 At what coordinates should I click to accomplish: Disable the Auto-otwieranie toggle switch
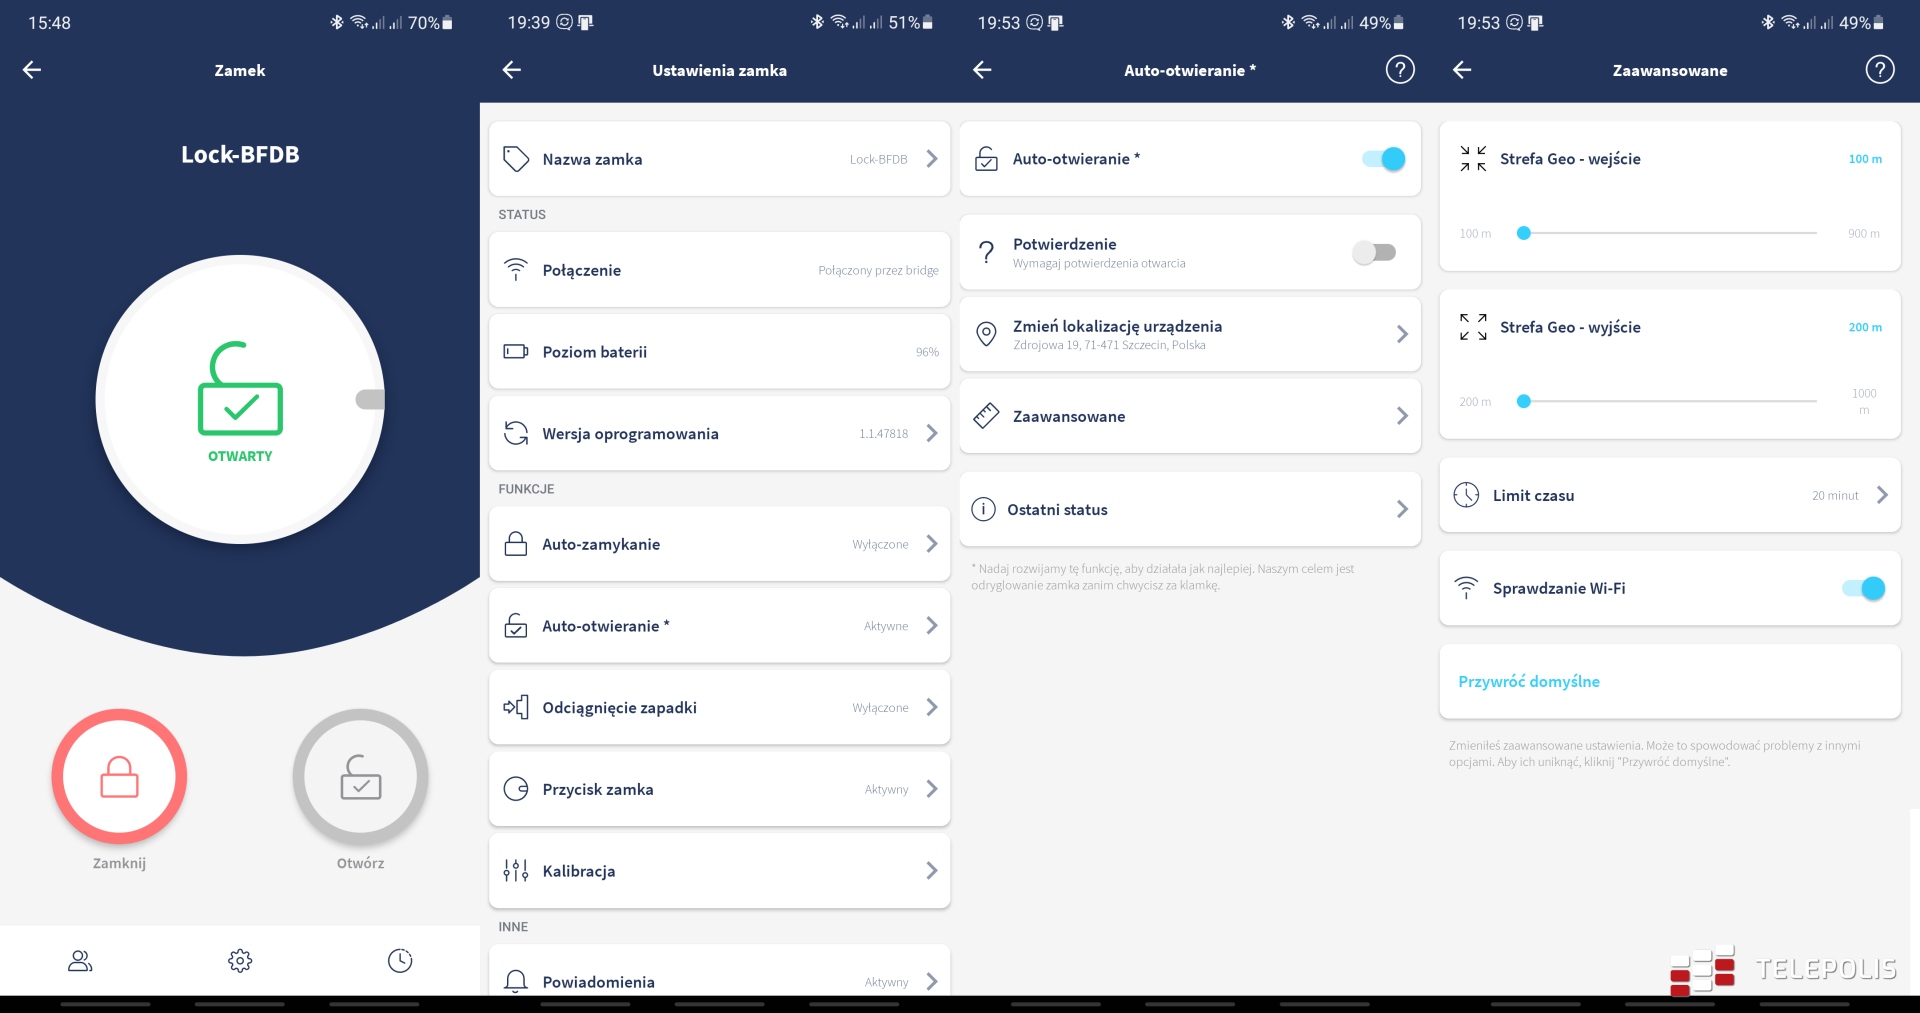1384,159
